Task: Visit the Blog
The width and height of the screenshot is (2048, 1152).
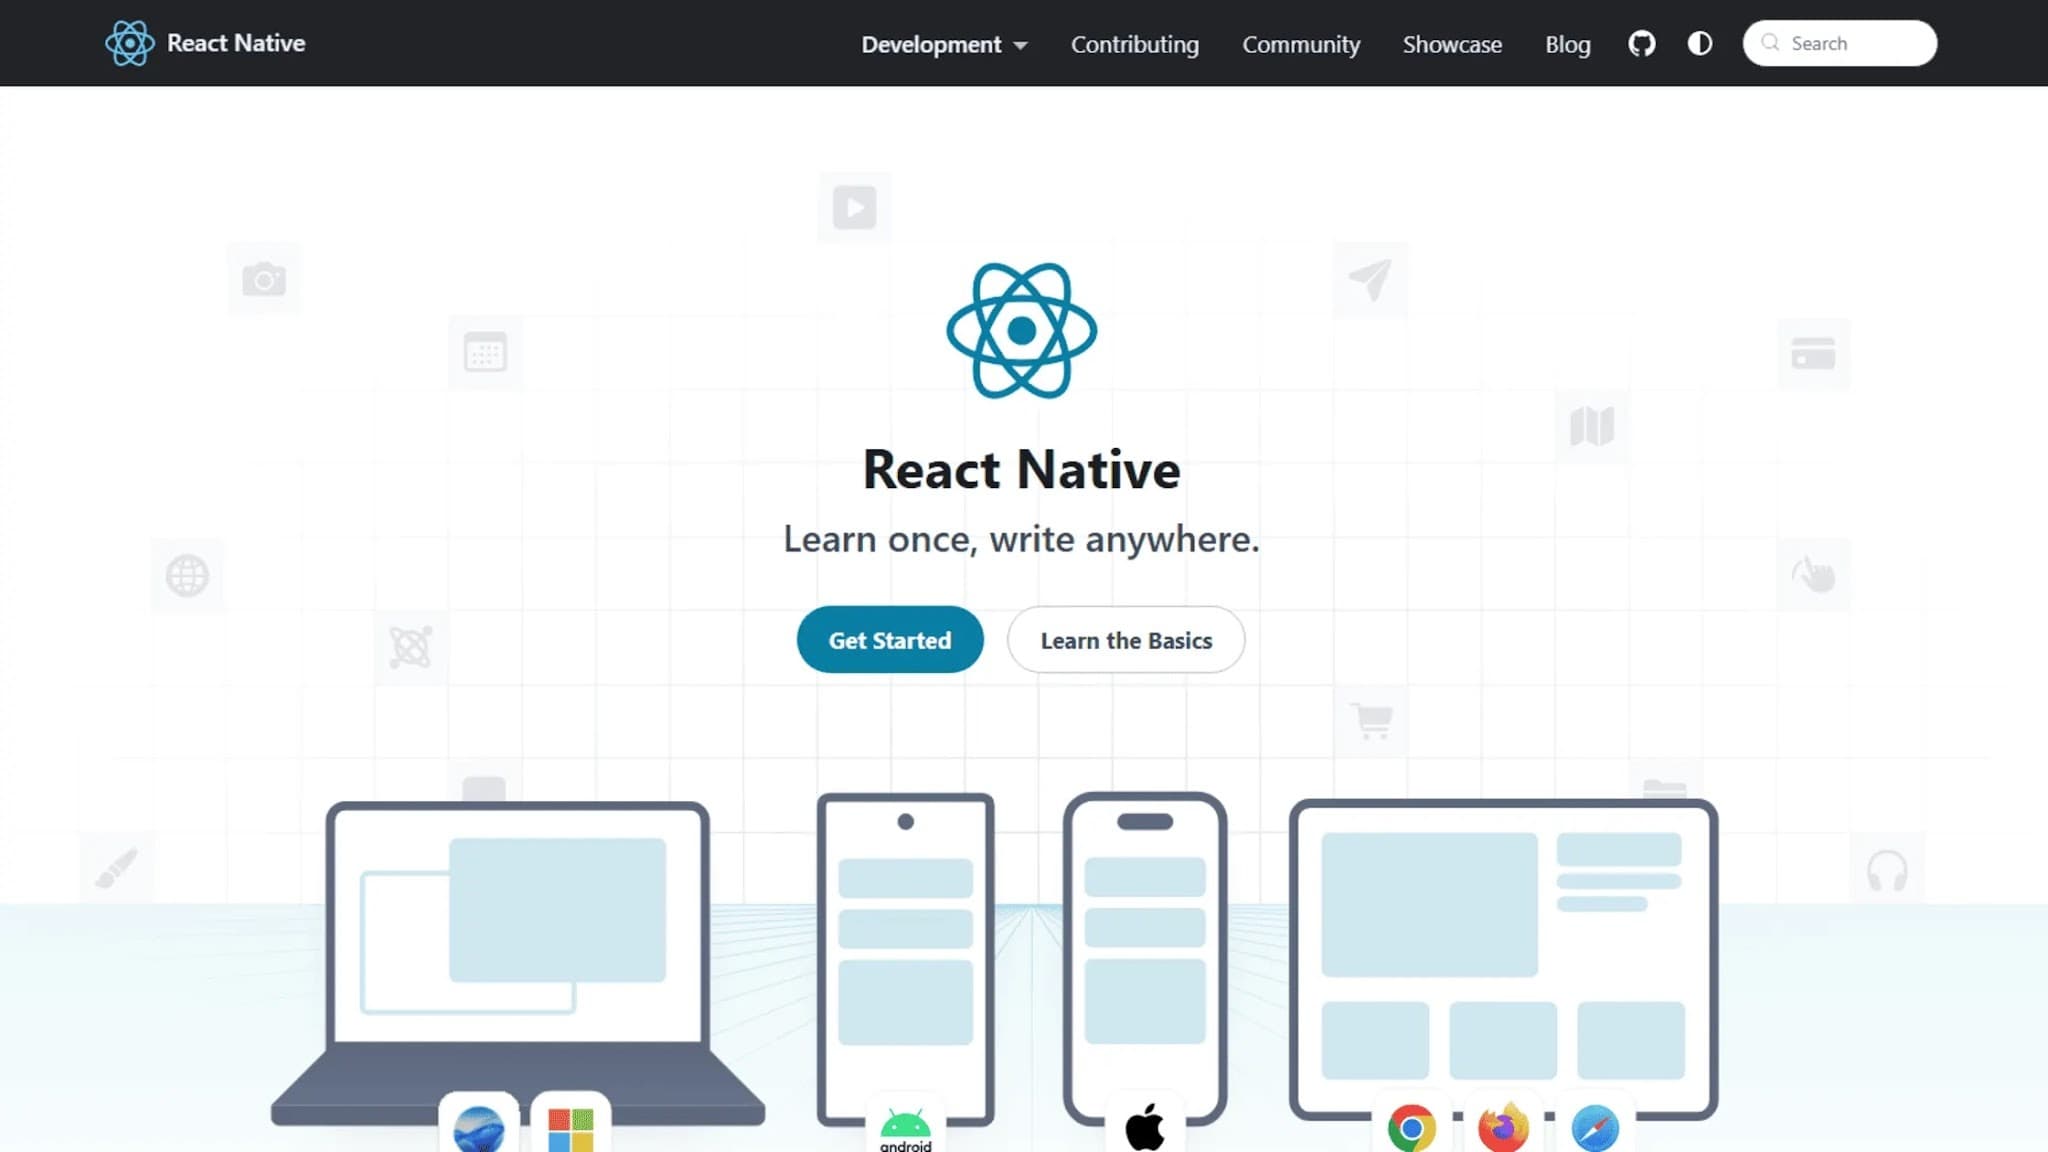Action: tap(1567, 44)
